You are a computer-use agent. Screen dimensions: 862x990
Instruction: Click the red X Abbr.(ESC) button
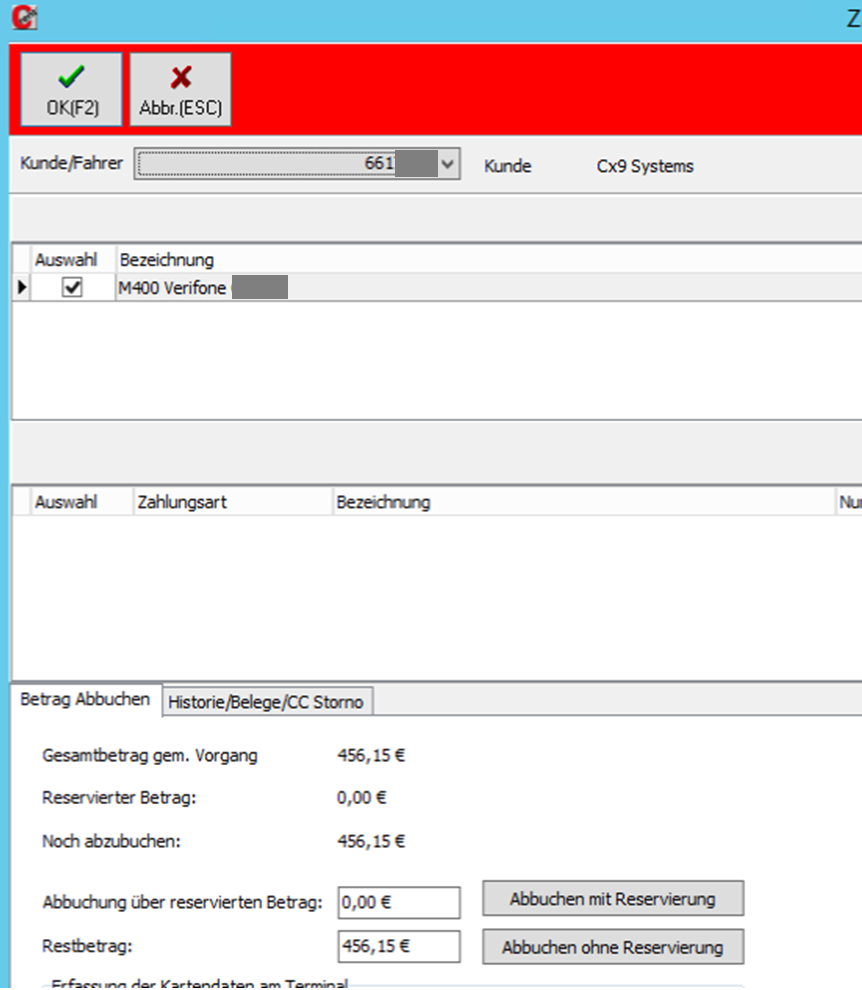pos(181,90)
